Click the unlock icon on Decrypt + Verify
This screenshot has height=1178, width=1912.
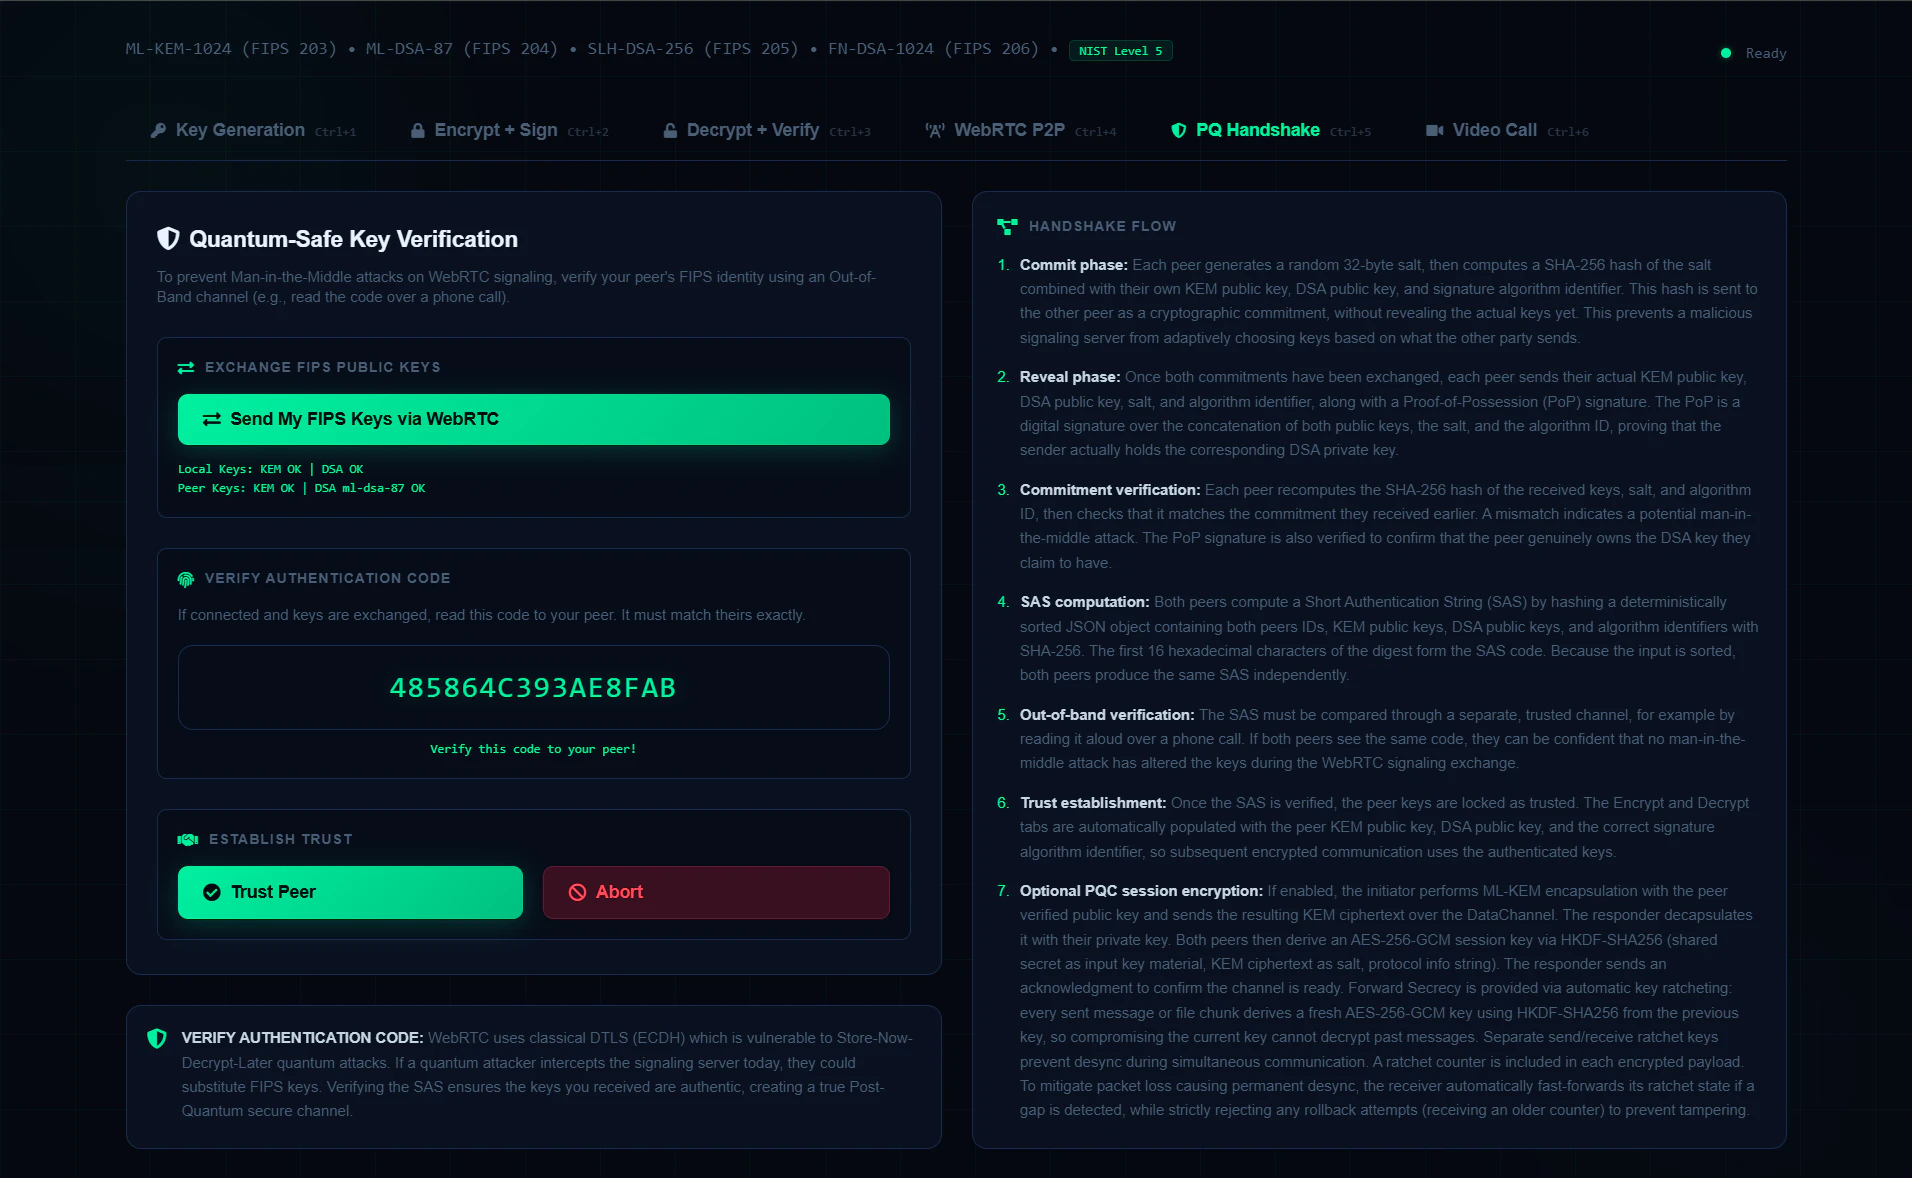click(670, 130)
